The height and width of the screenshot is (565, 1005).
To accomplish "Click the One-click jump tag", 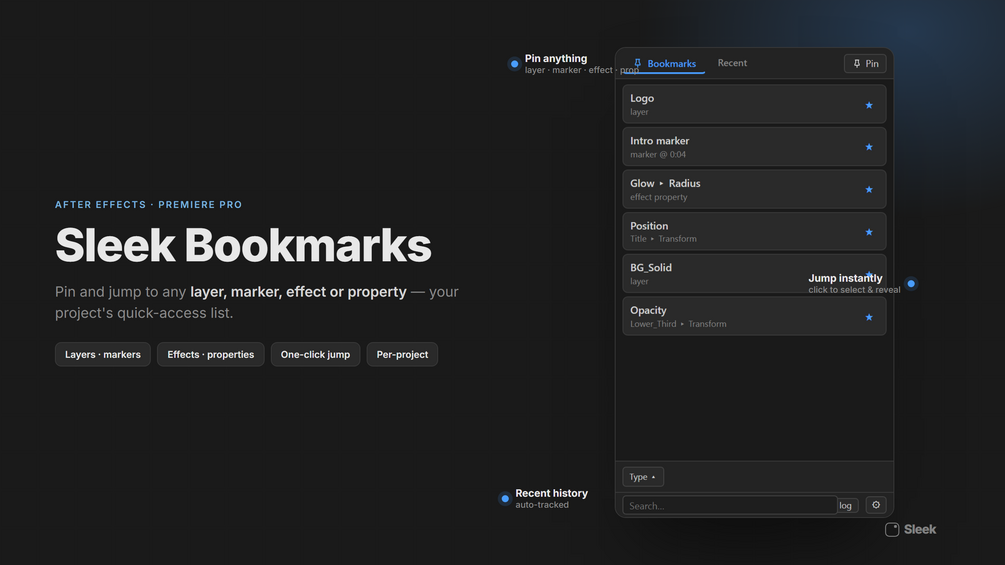I will [x=315, y=354].
